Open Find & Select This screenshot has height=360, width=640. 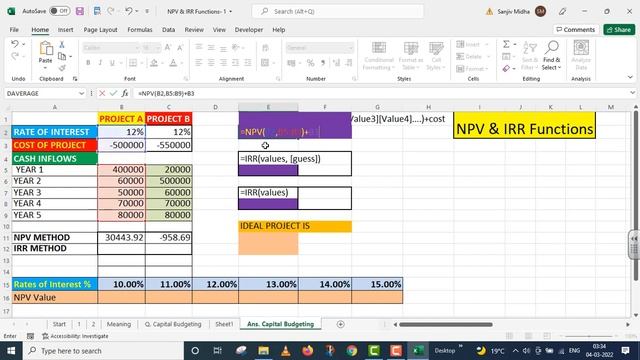551,56
